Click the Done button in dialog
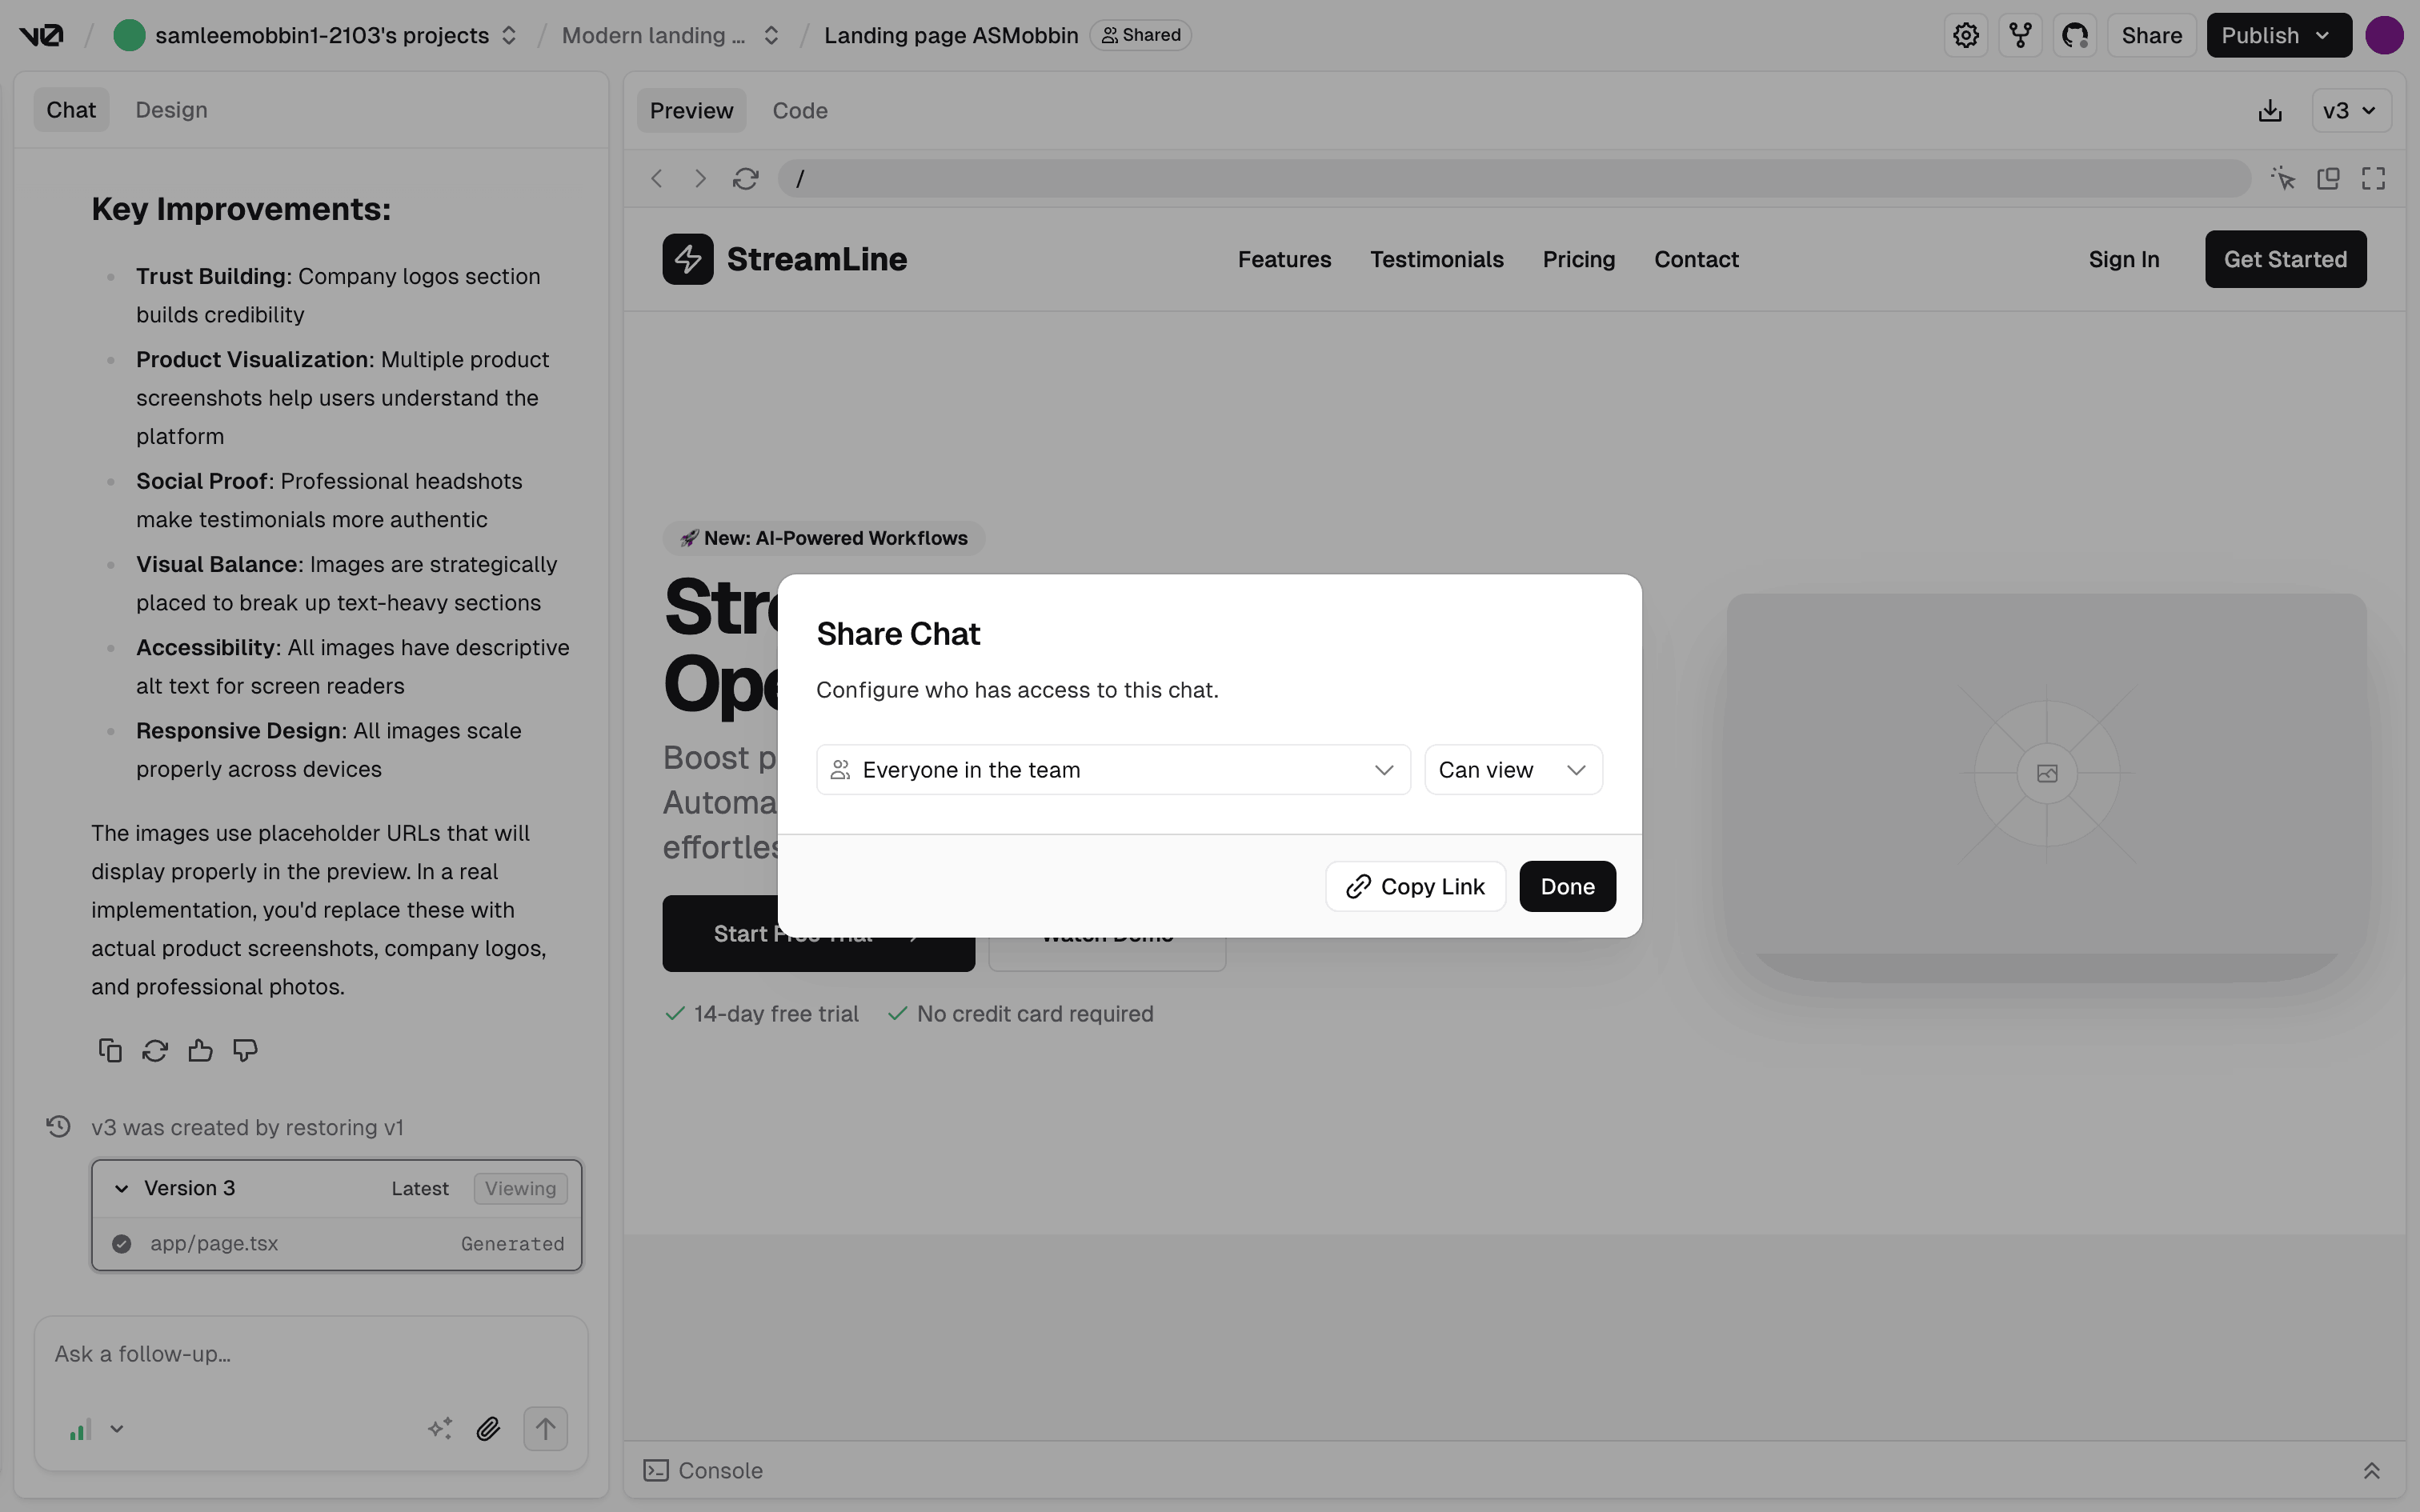 [x=1567, y=887]
